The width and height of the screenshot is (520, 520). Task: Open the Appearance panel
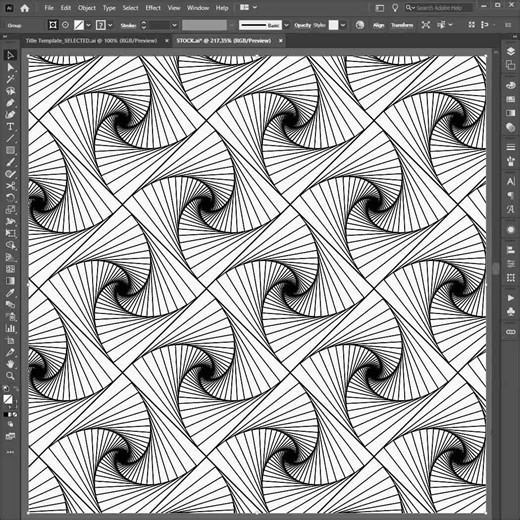tap(510, 230)
